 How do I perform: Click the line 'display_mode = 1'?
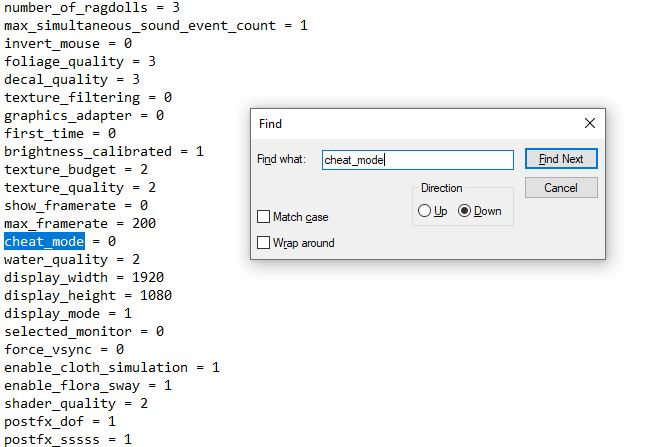coord(68,313)
